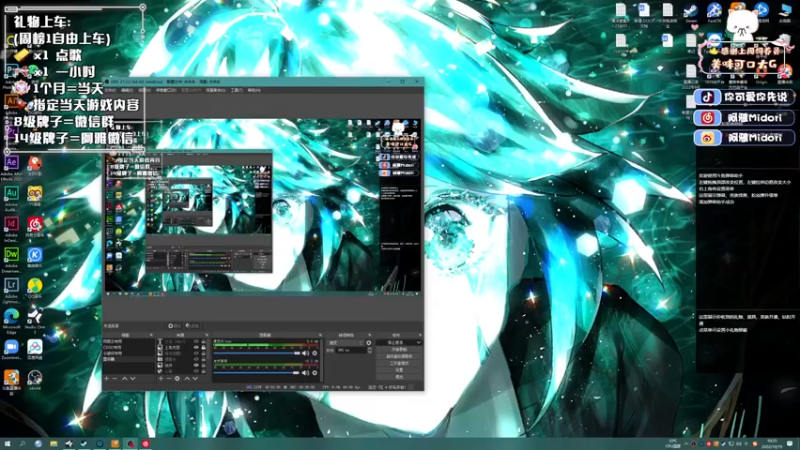
Task: Move scene down with scenes down arrow
Action: (x=133, y=378)
